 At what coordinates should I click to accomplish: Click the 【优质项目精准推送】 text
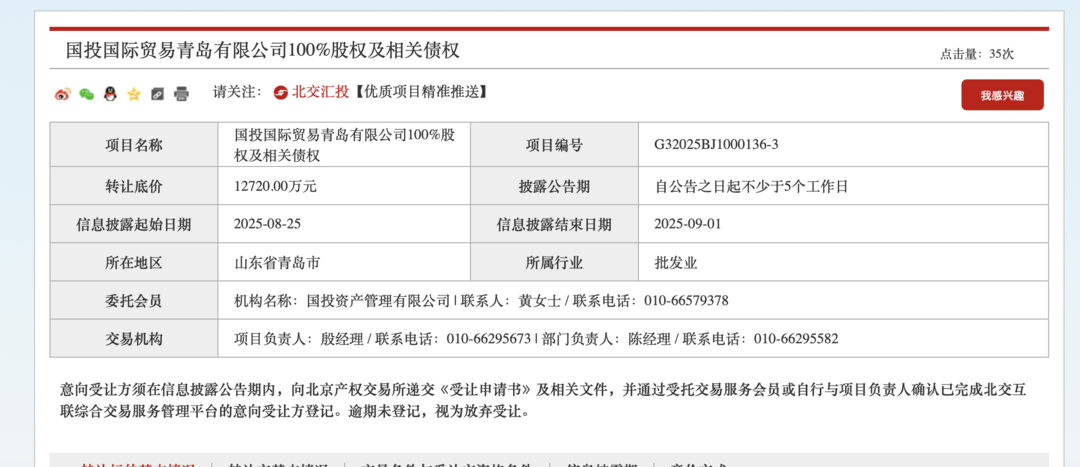coord(420,92)
